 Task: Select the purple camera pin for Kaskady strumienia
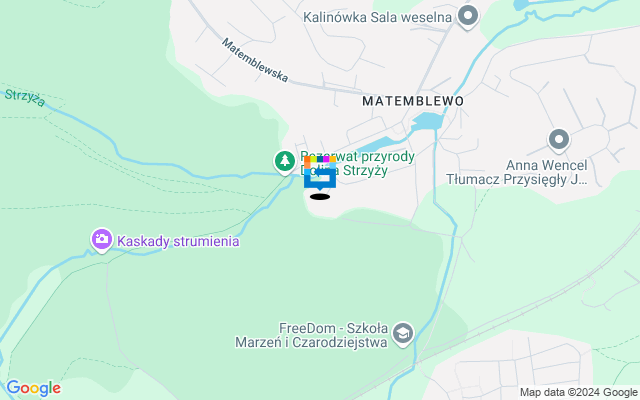point(102,240)
